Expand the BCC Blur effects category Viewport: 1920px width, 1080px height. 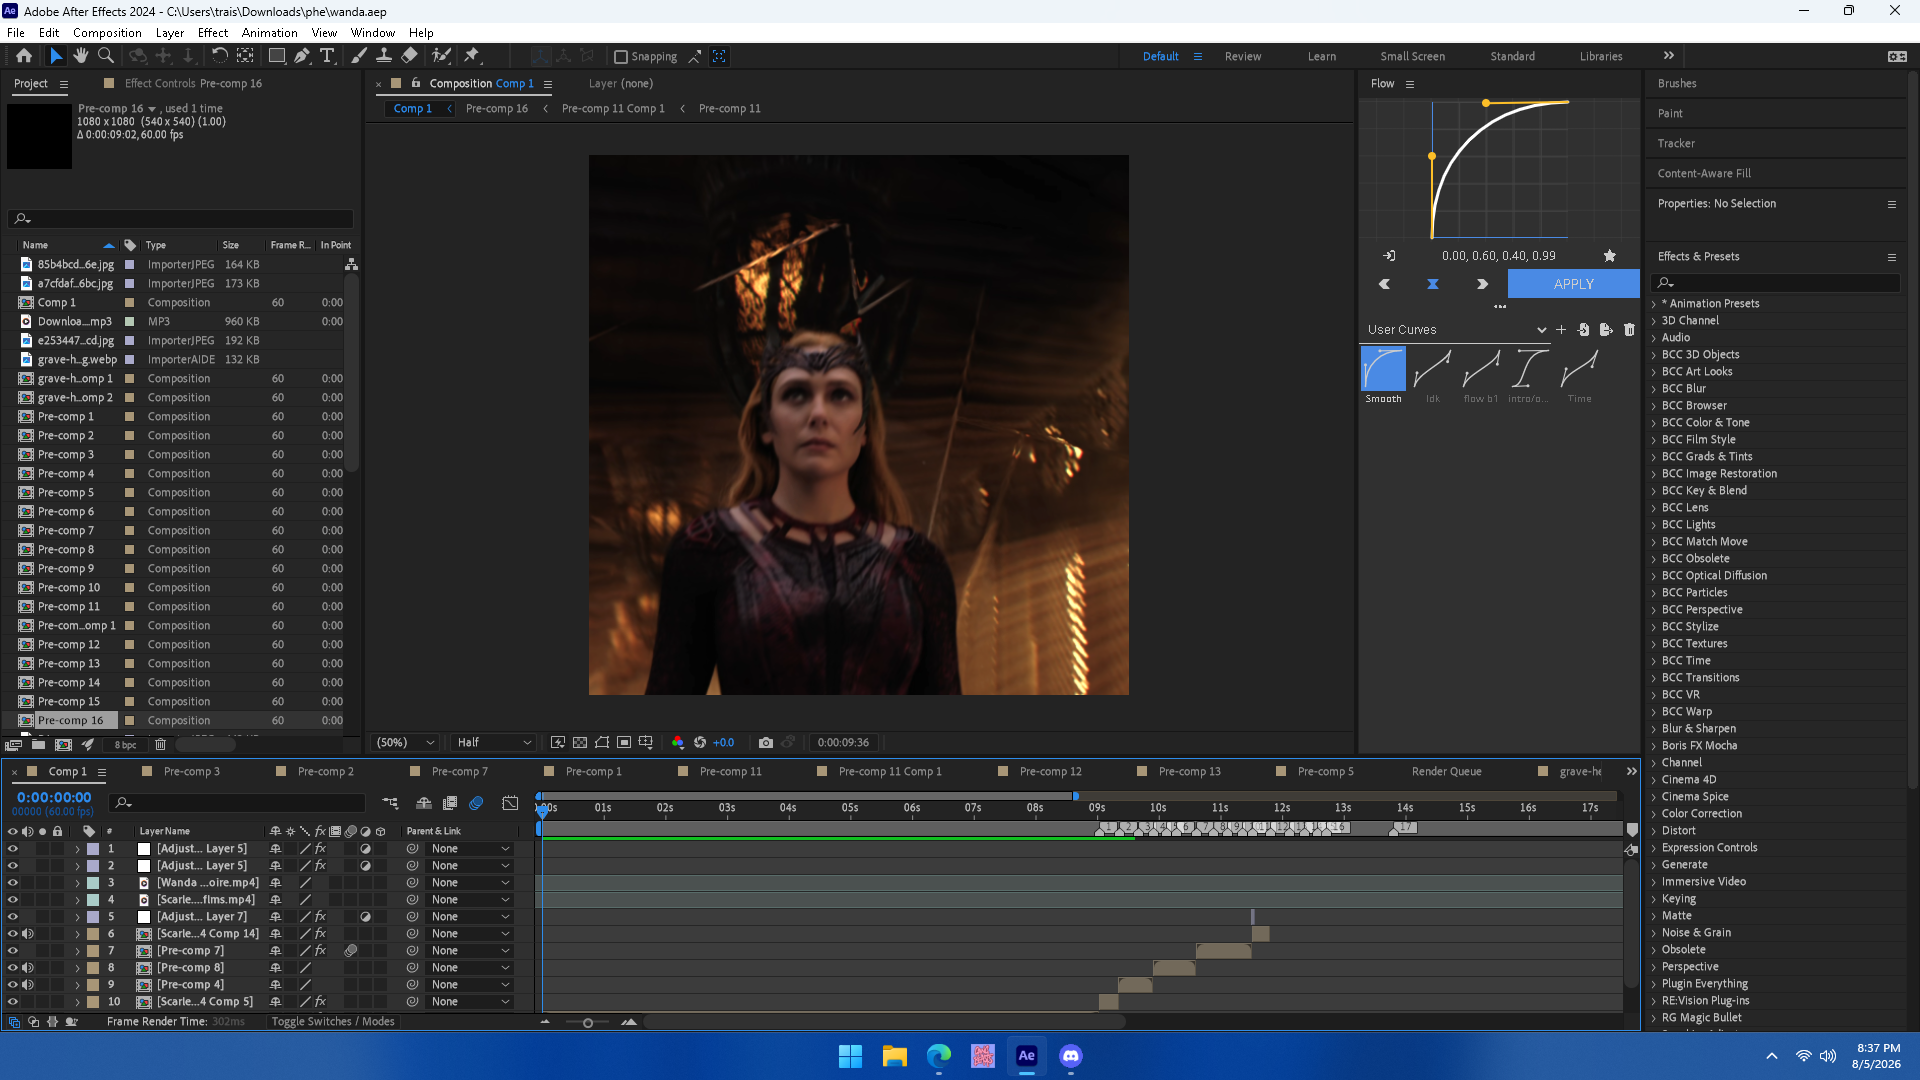pos(1654,389)
